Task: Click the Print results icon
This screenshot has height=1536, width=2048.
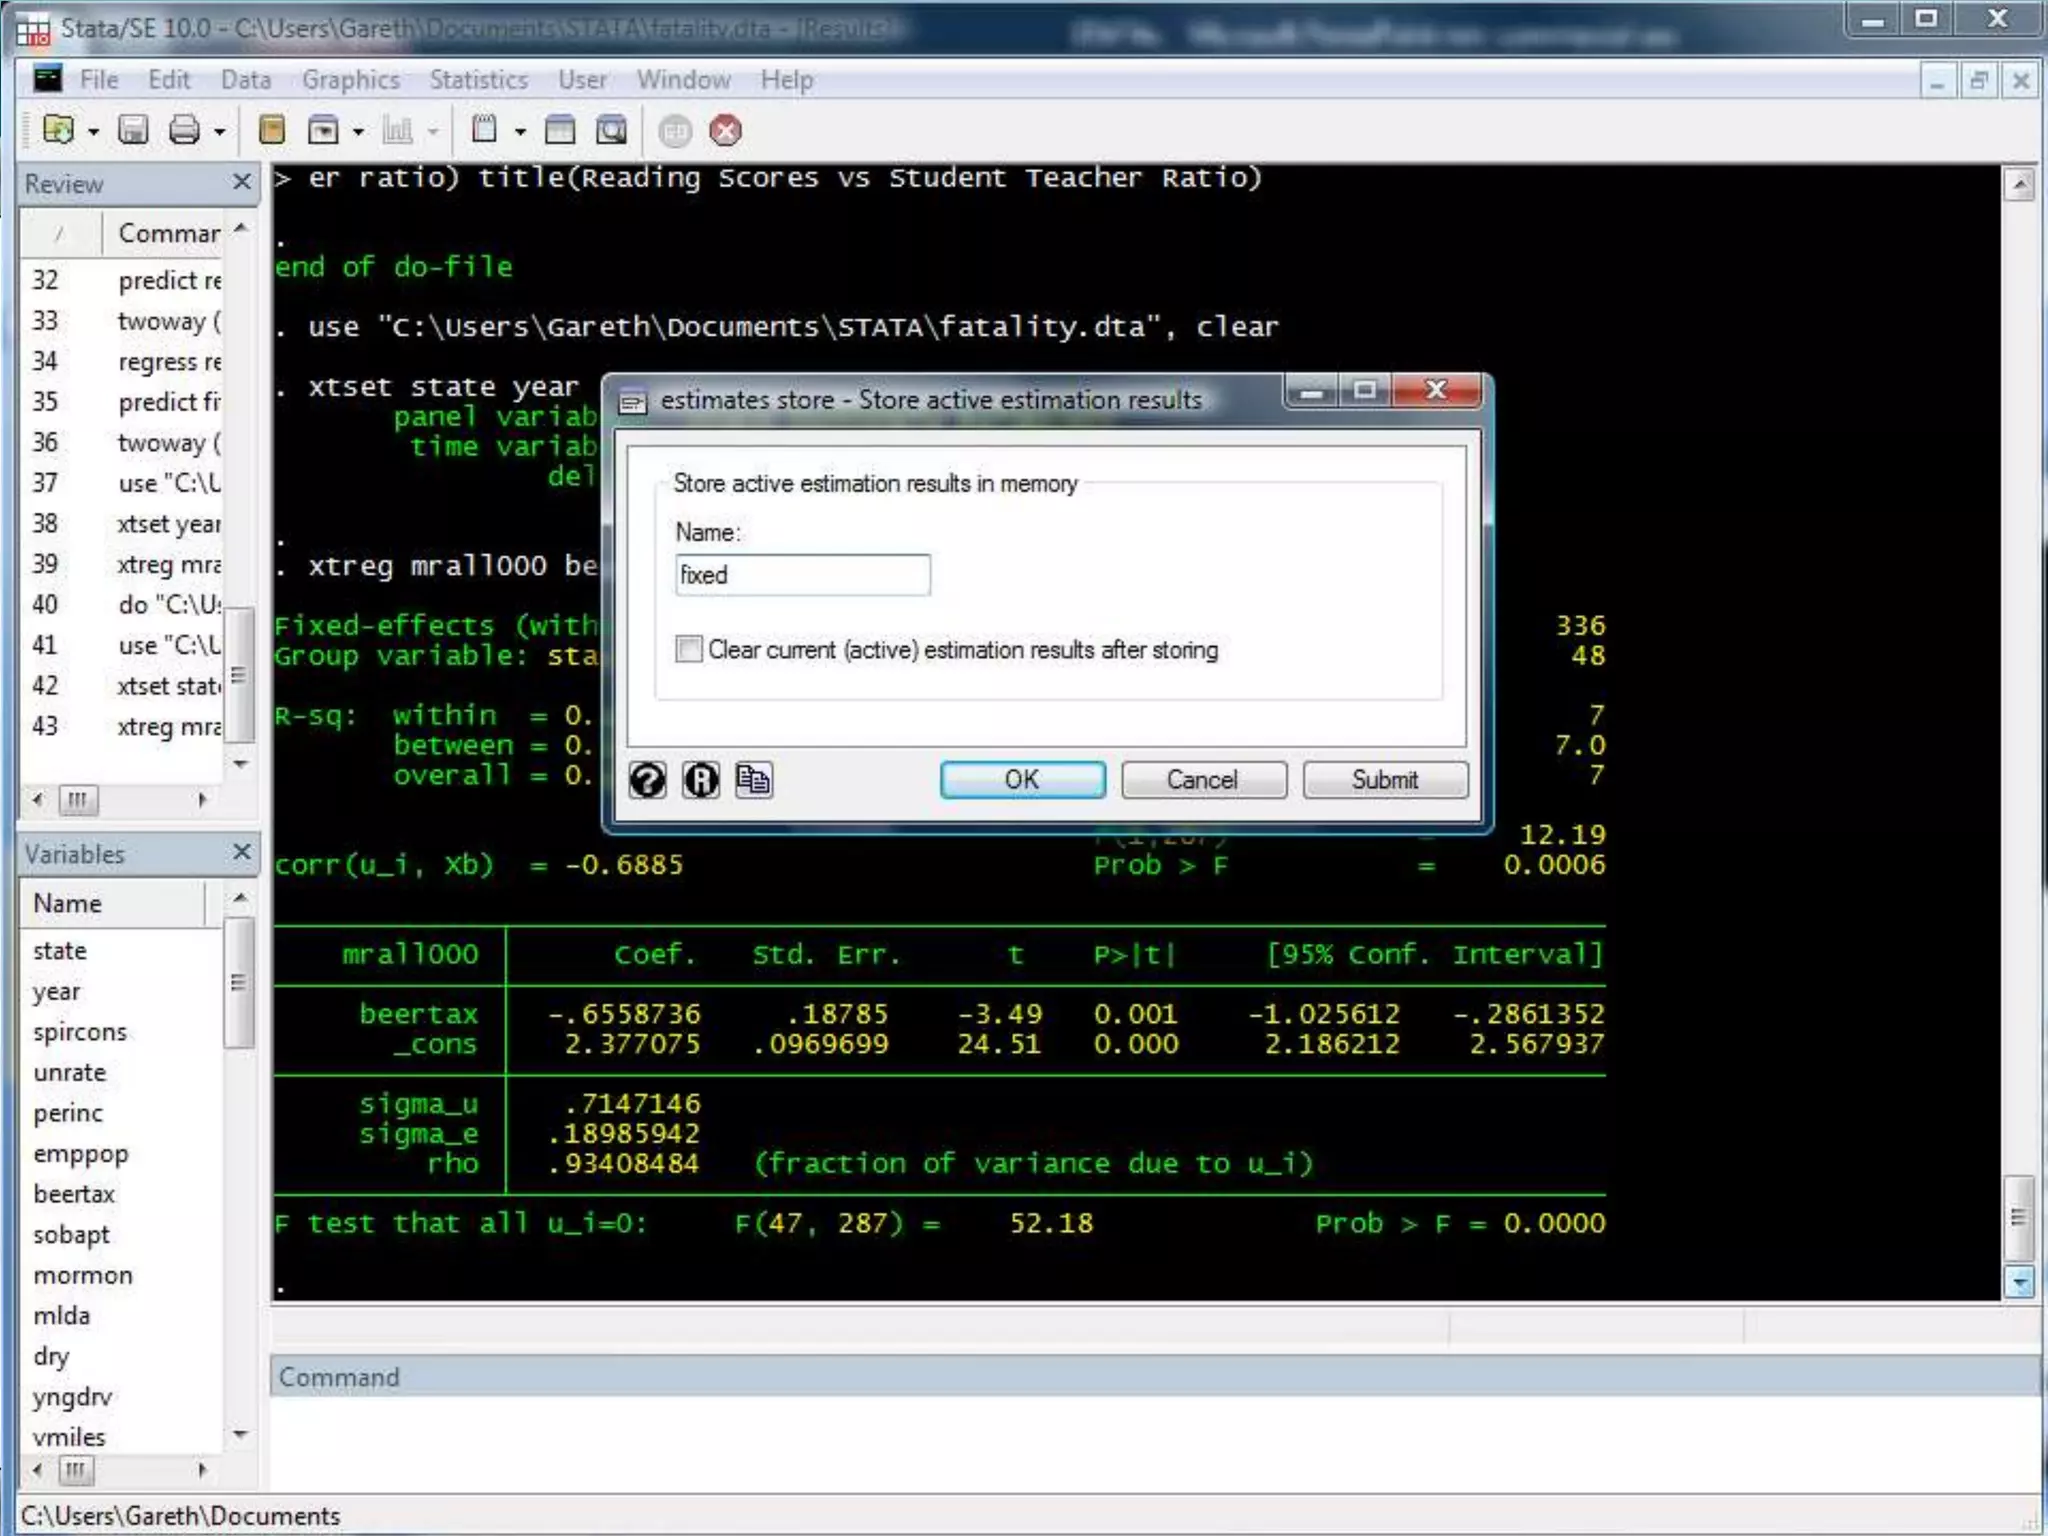Action: [184, 130]
